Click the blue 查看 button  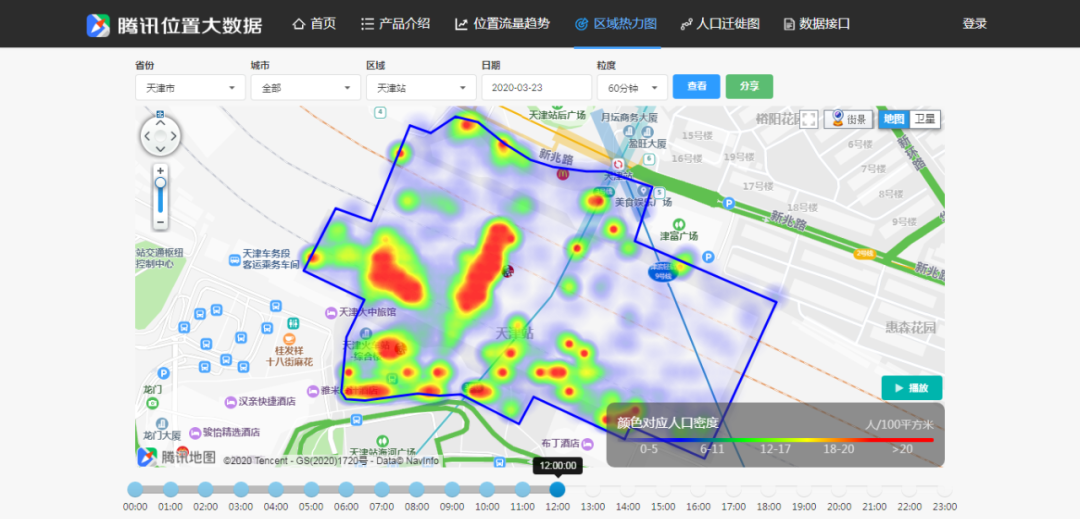coord(696,87)
